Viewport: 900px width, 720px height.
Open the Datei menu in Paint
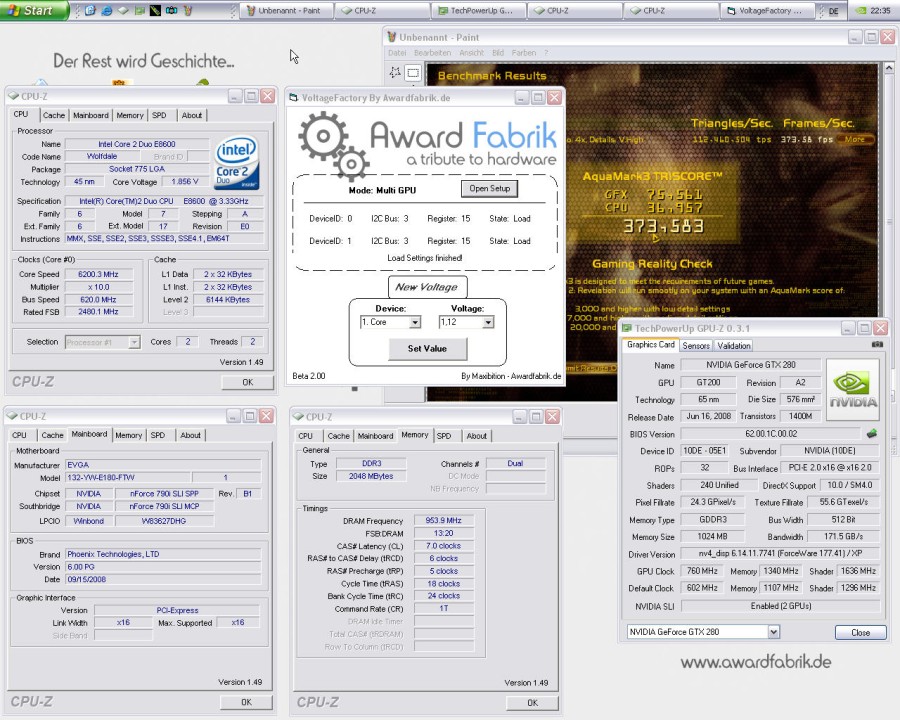[397, 53]
